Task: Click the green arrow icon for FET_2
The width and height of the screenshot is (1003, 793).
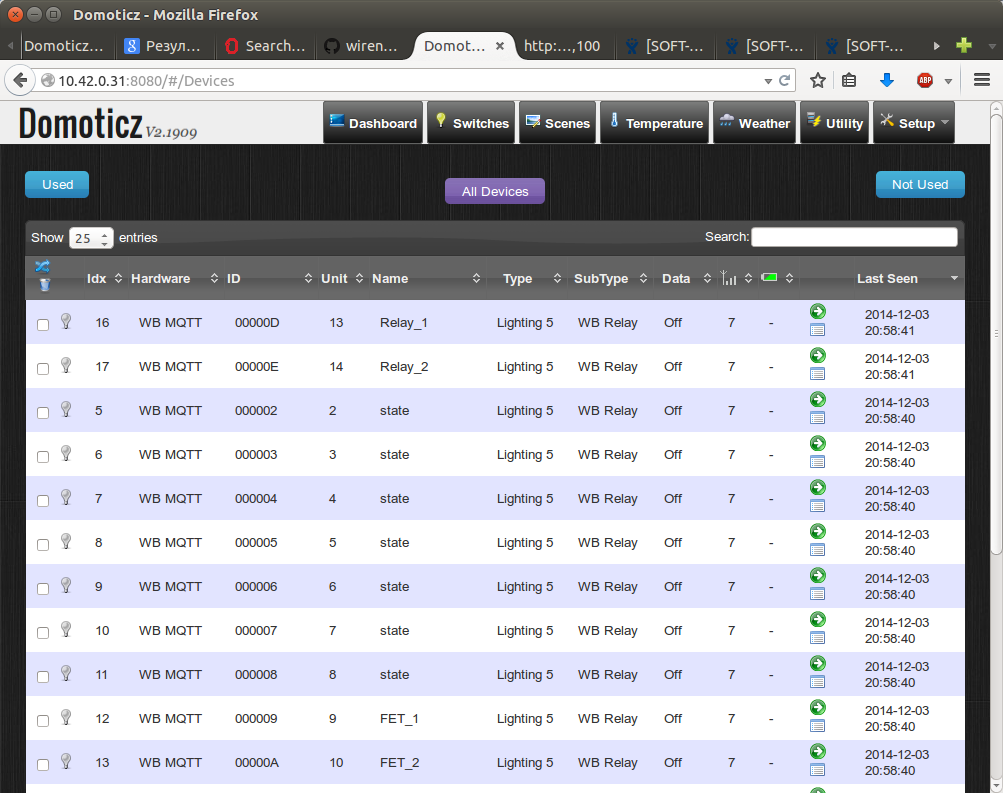Action: click(x=817, y=752)
